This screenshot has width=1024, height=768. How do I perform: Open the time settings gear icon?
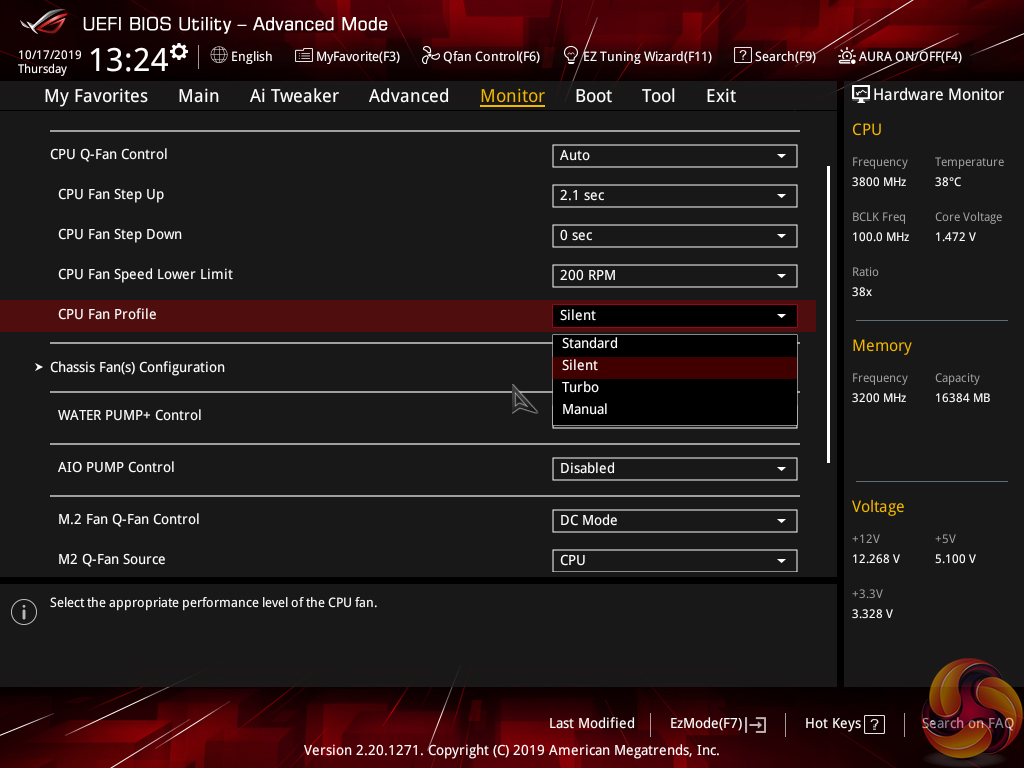click(179, 52)
